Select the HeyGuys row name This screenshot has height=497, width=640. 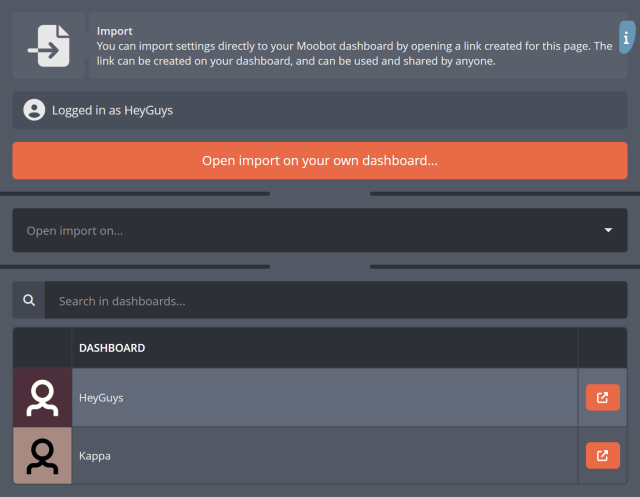click(101, 398)
